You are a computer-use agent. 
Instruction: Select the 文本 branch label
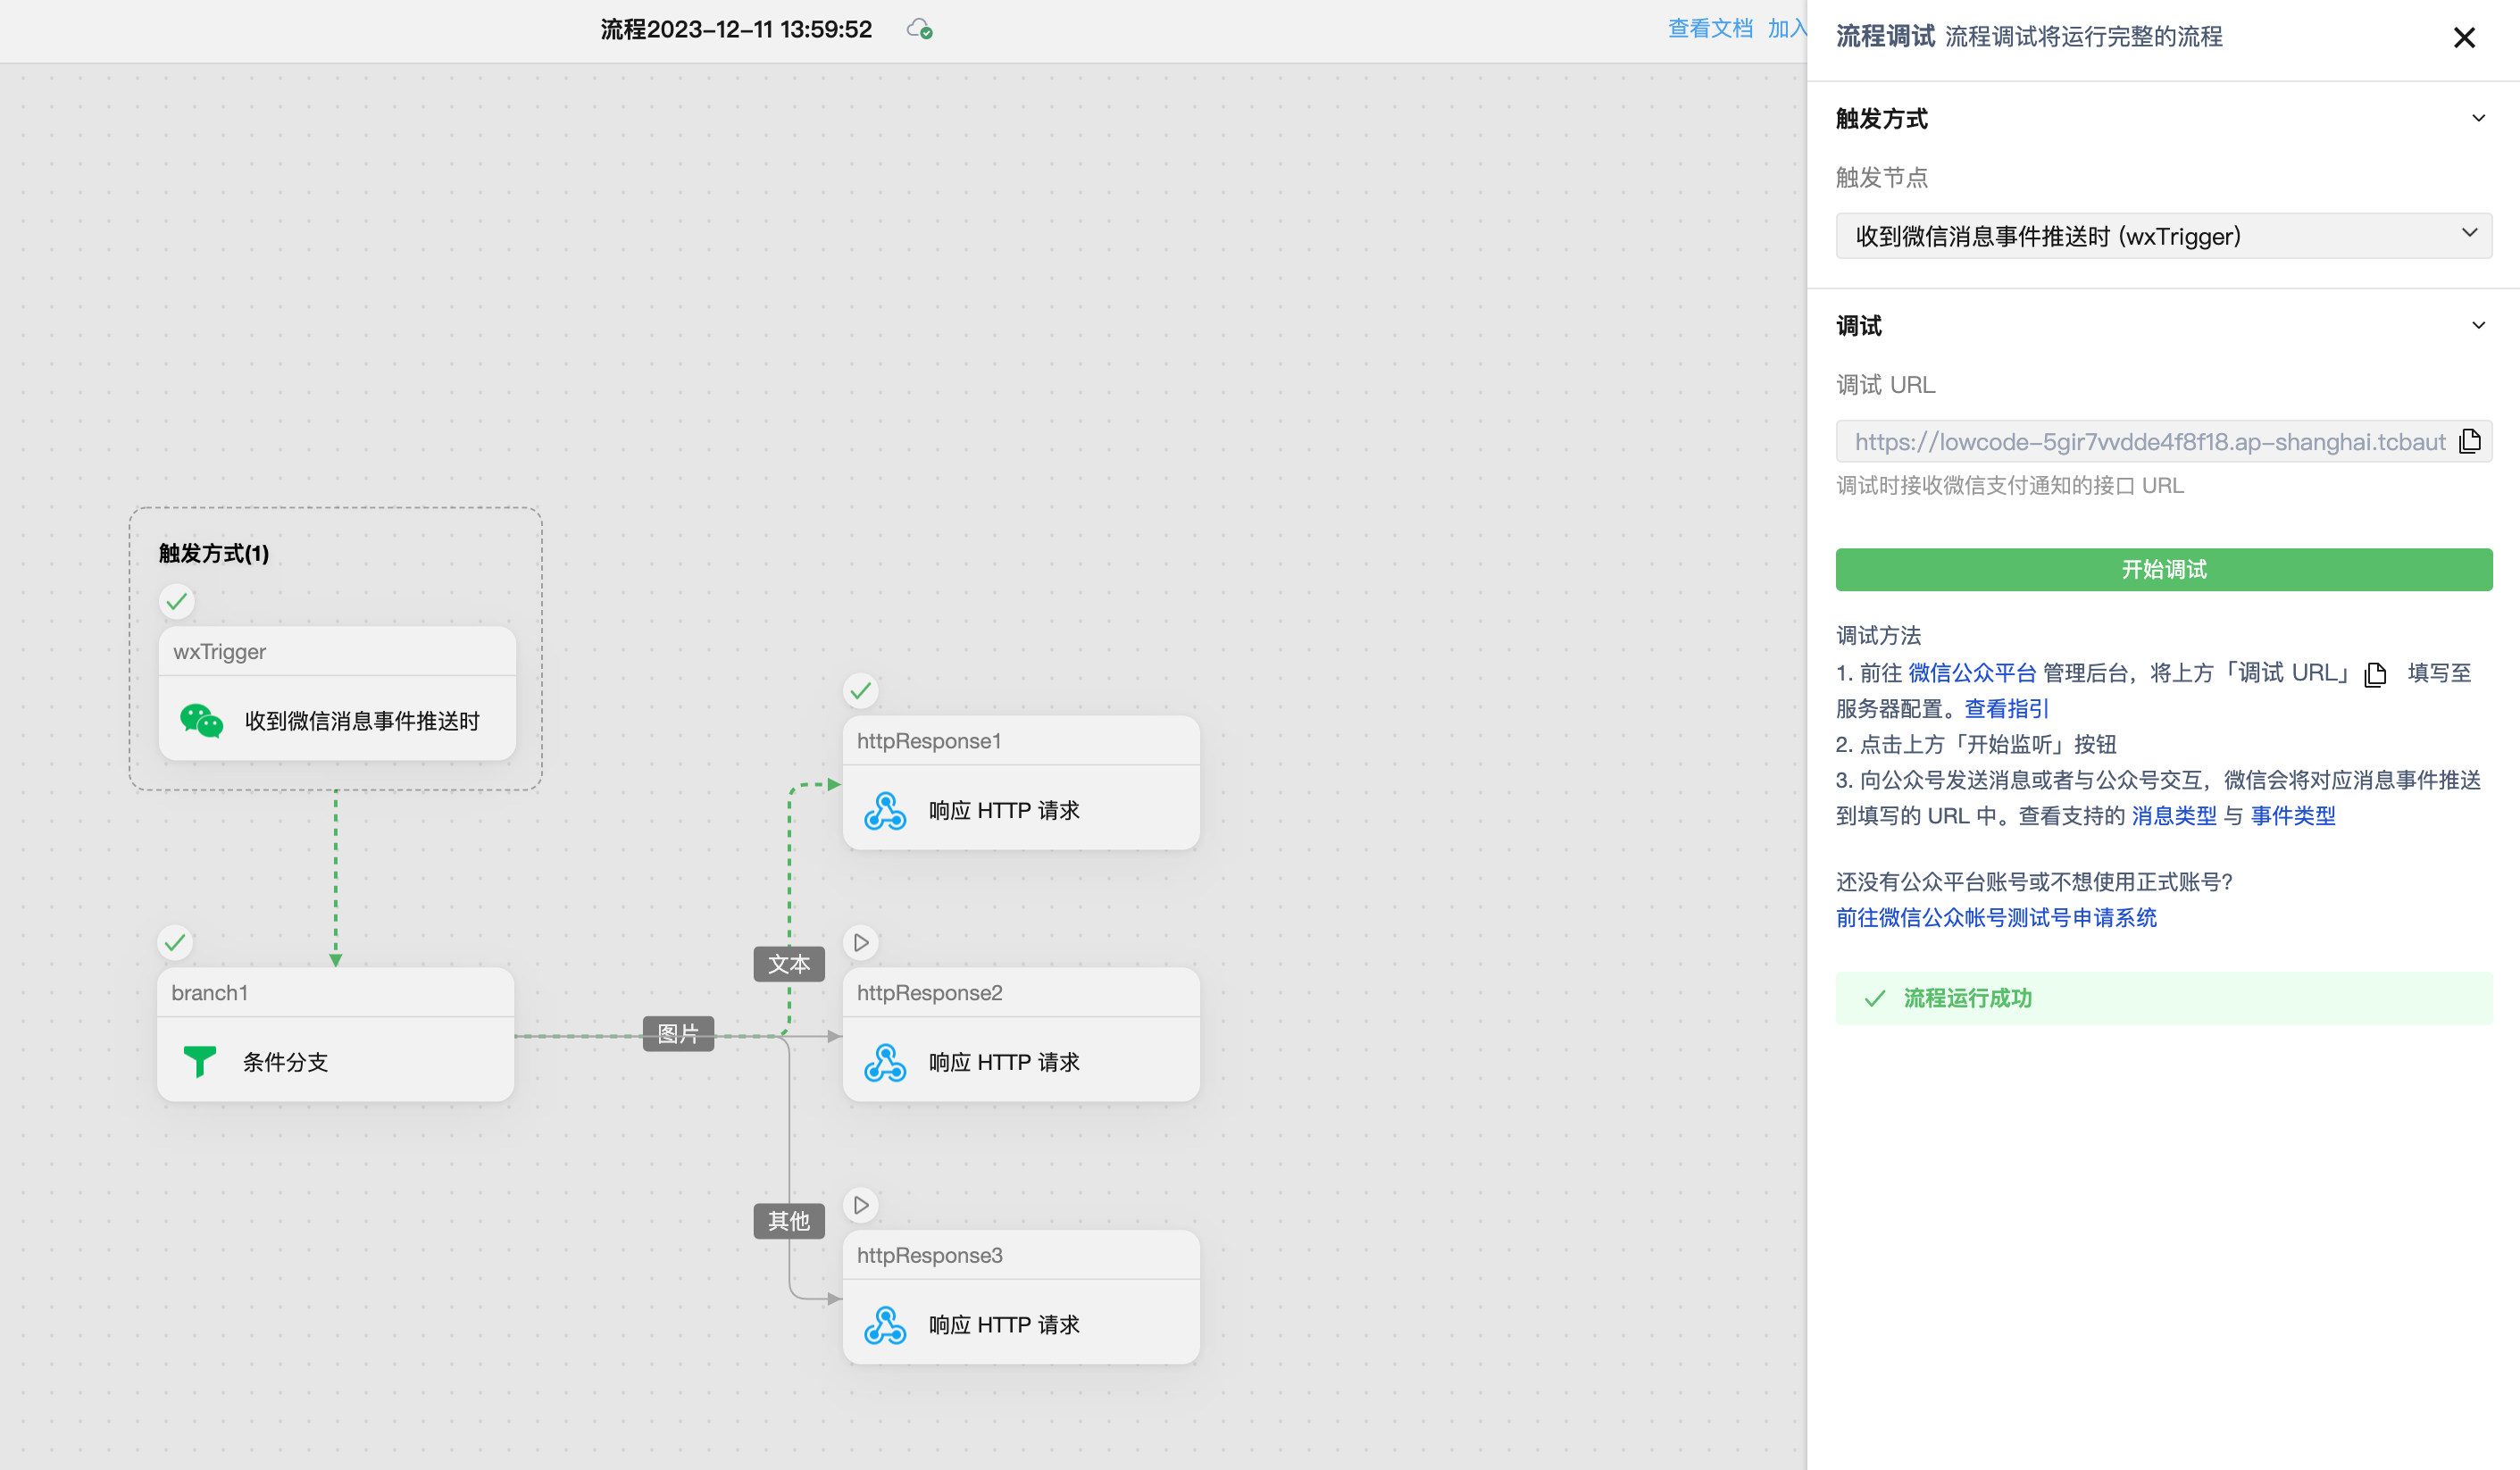tap(788, 964)
